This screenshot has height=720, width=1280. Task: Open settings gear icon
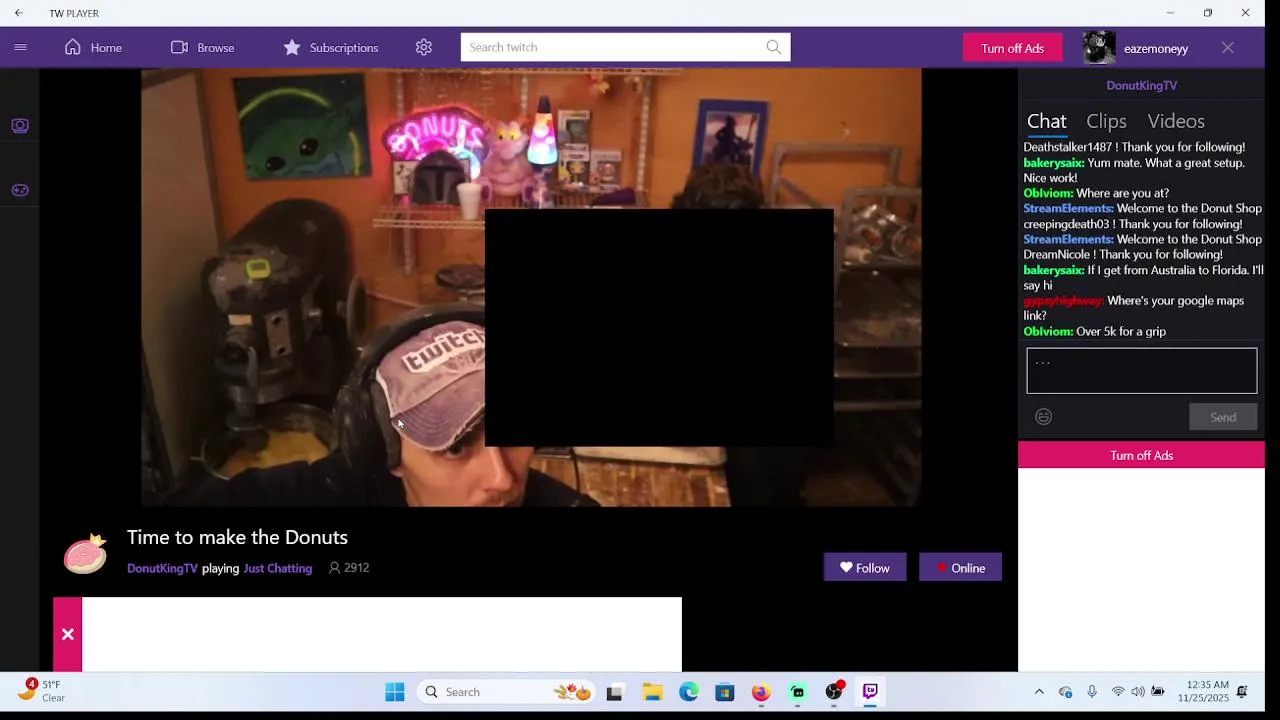pyautogui.click(x=424, y=47)
